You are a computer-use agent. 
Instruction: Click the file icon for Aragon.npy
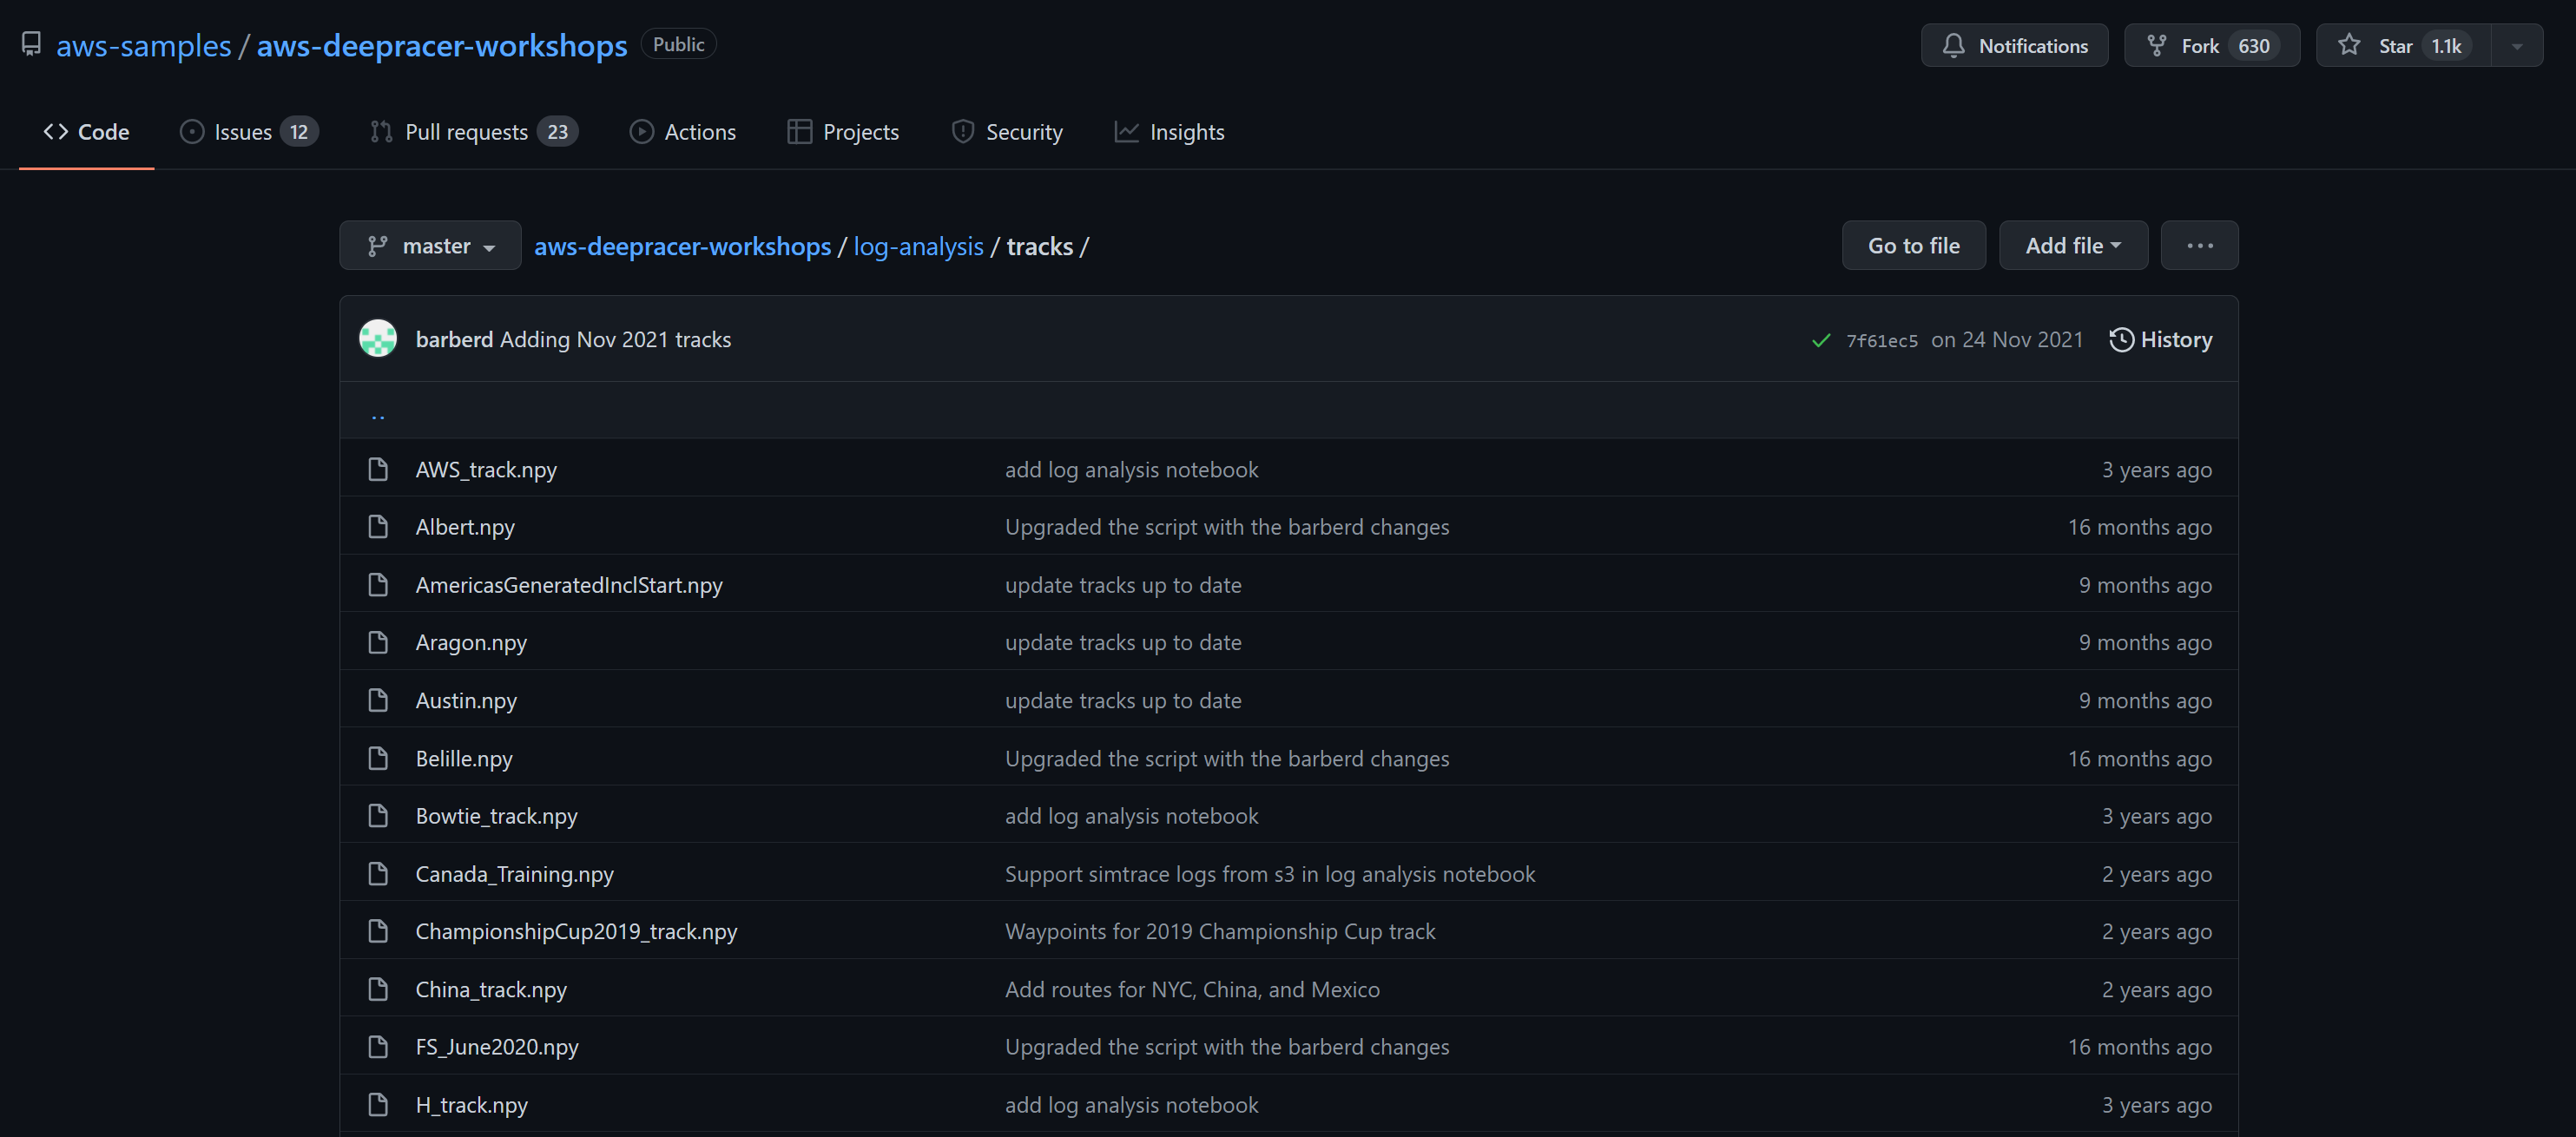(x=378, y=642)
